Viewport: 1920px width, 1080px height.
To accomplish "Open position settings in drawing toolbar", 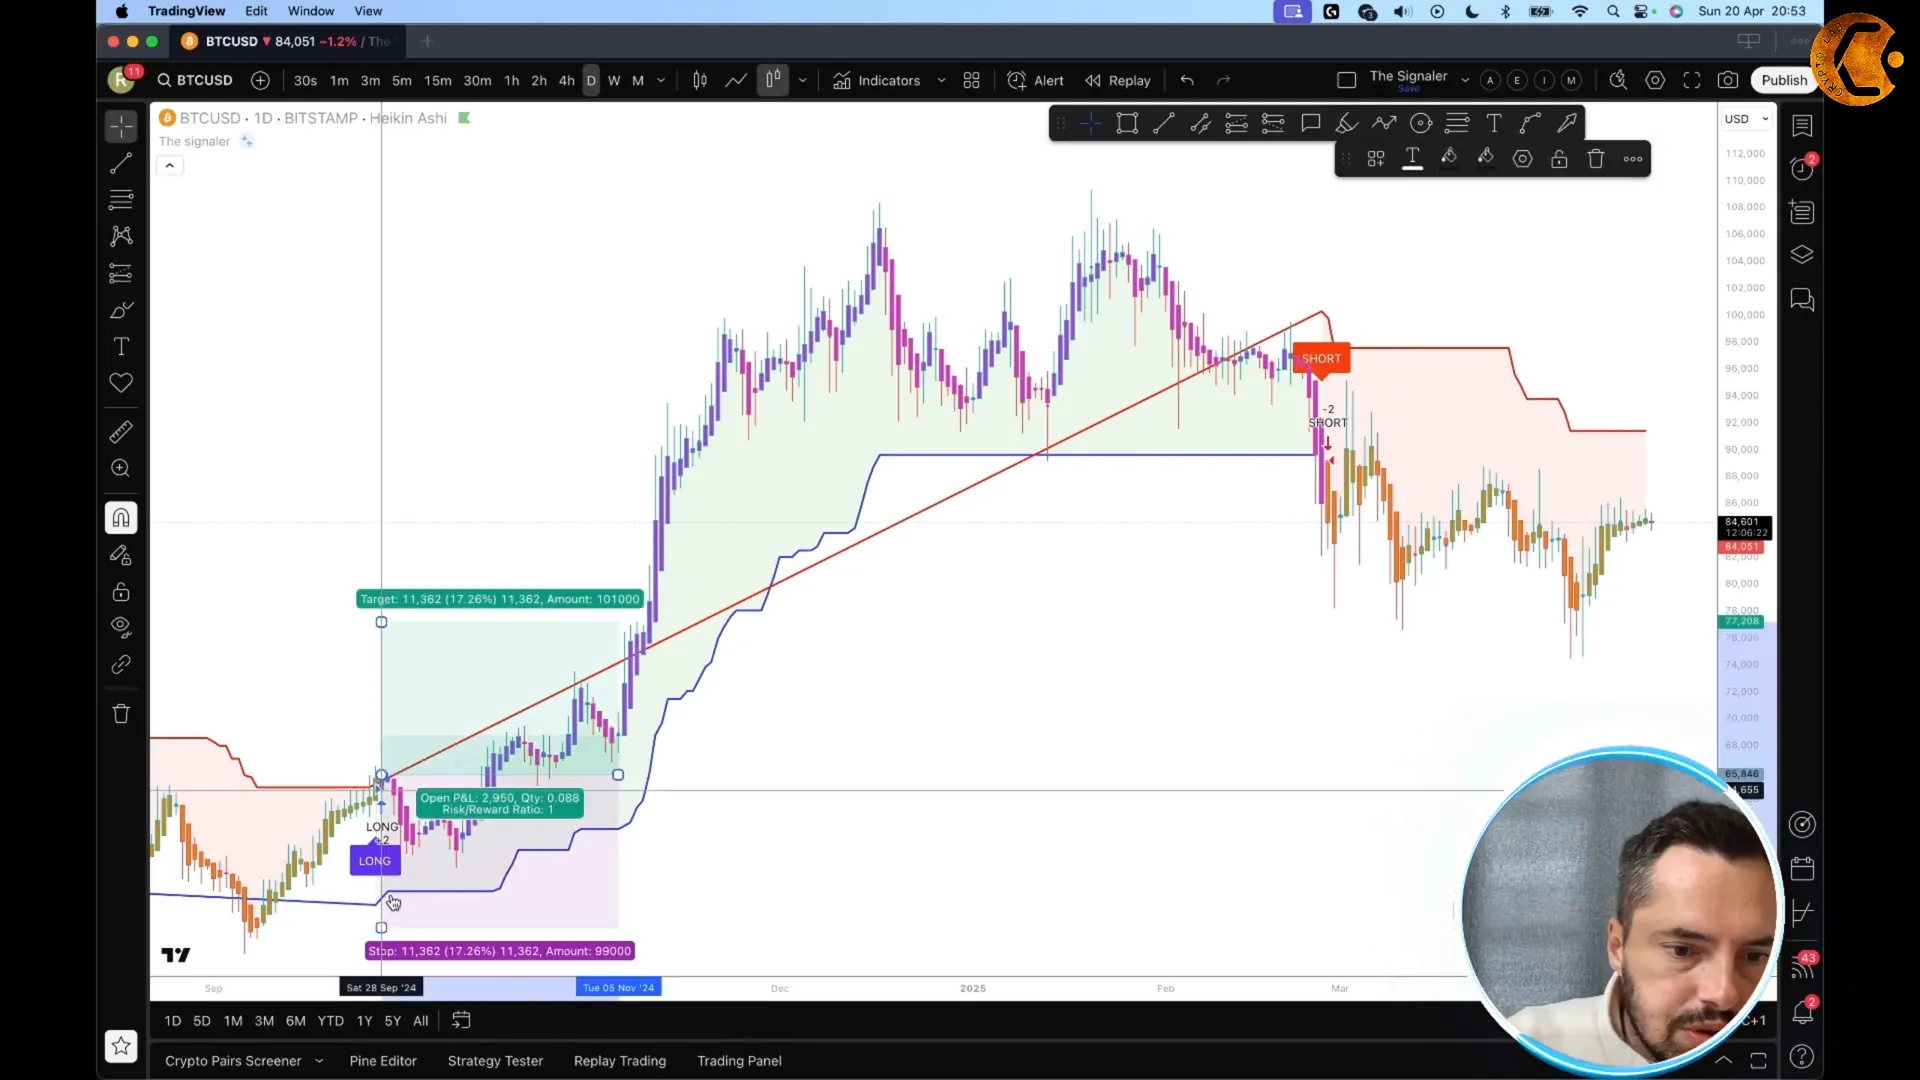I will [x=1522, y=159].
